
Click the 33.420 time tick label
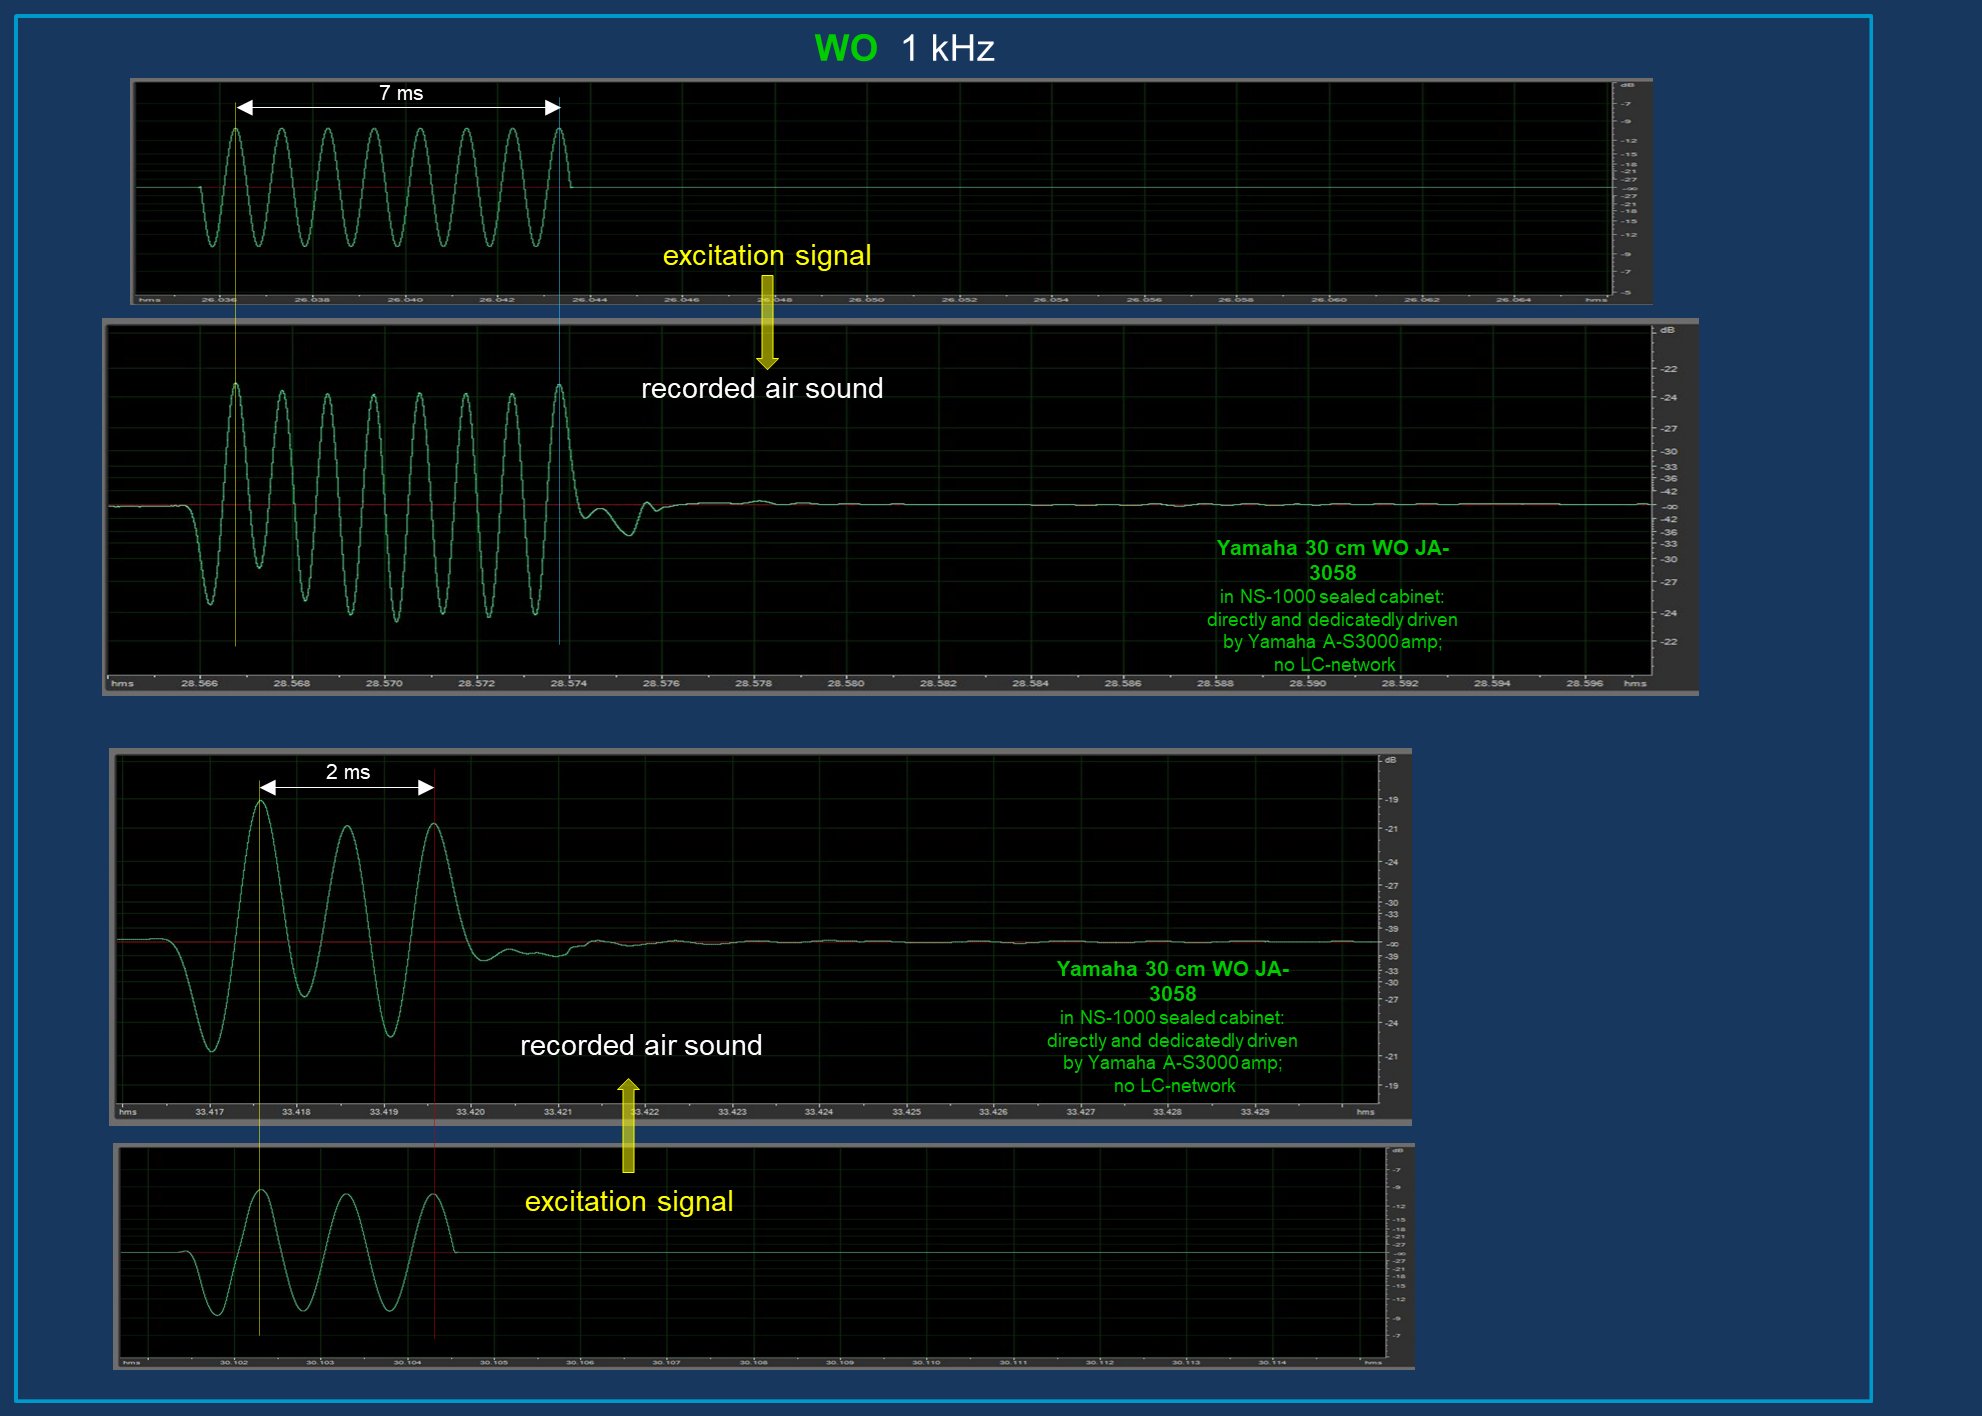pyautogui.click(x=471, y=1112)
